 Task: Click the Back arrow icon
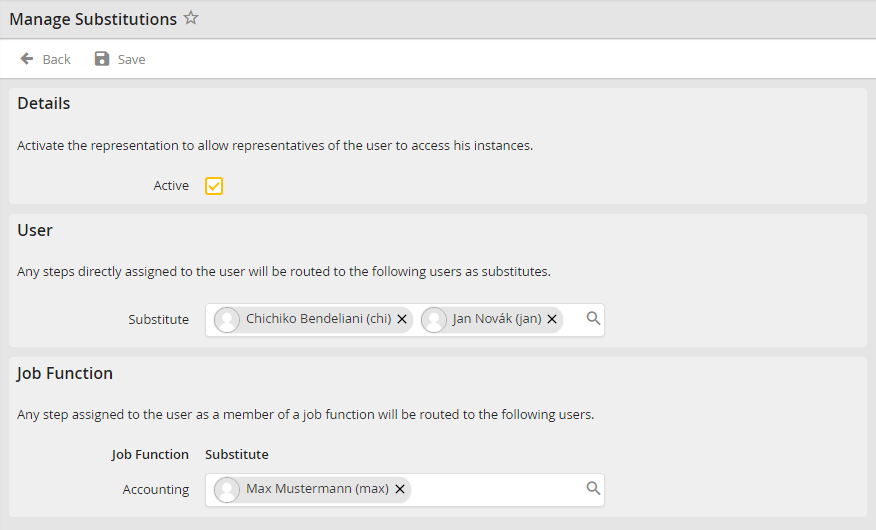coord(27,59)
